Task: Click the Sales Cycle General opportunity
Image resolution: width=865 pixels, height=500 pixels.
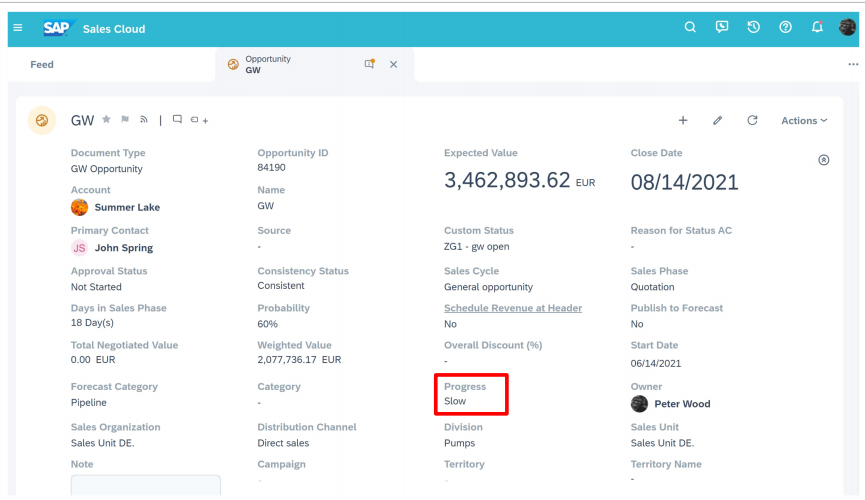Action: pos(488,287)
